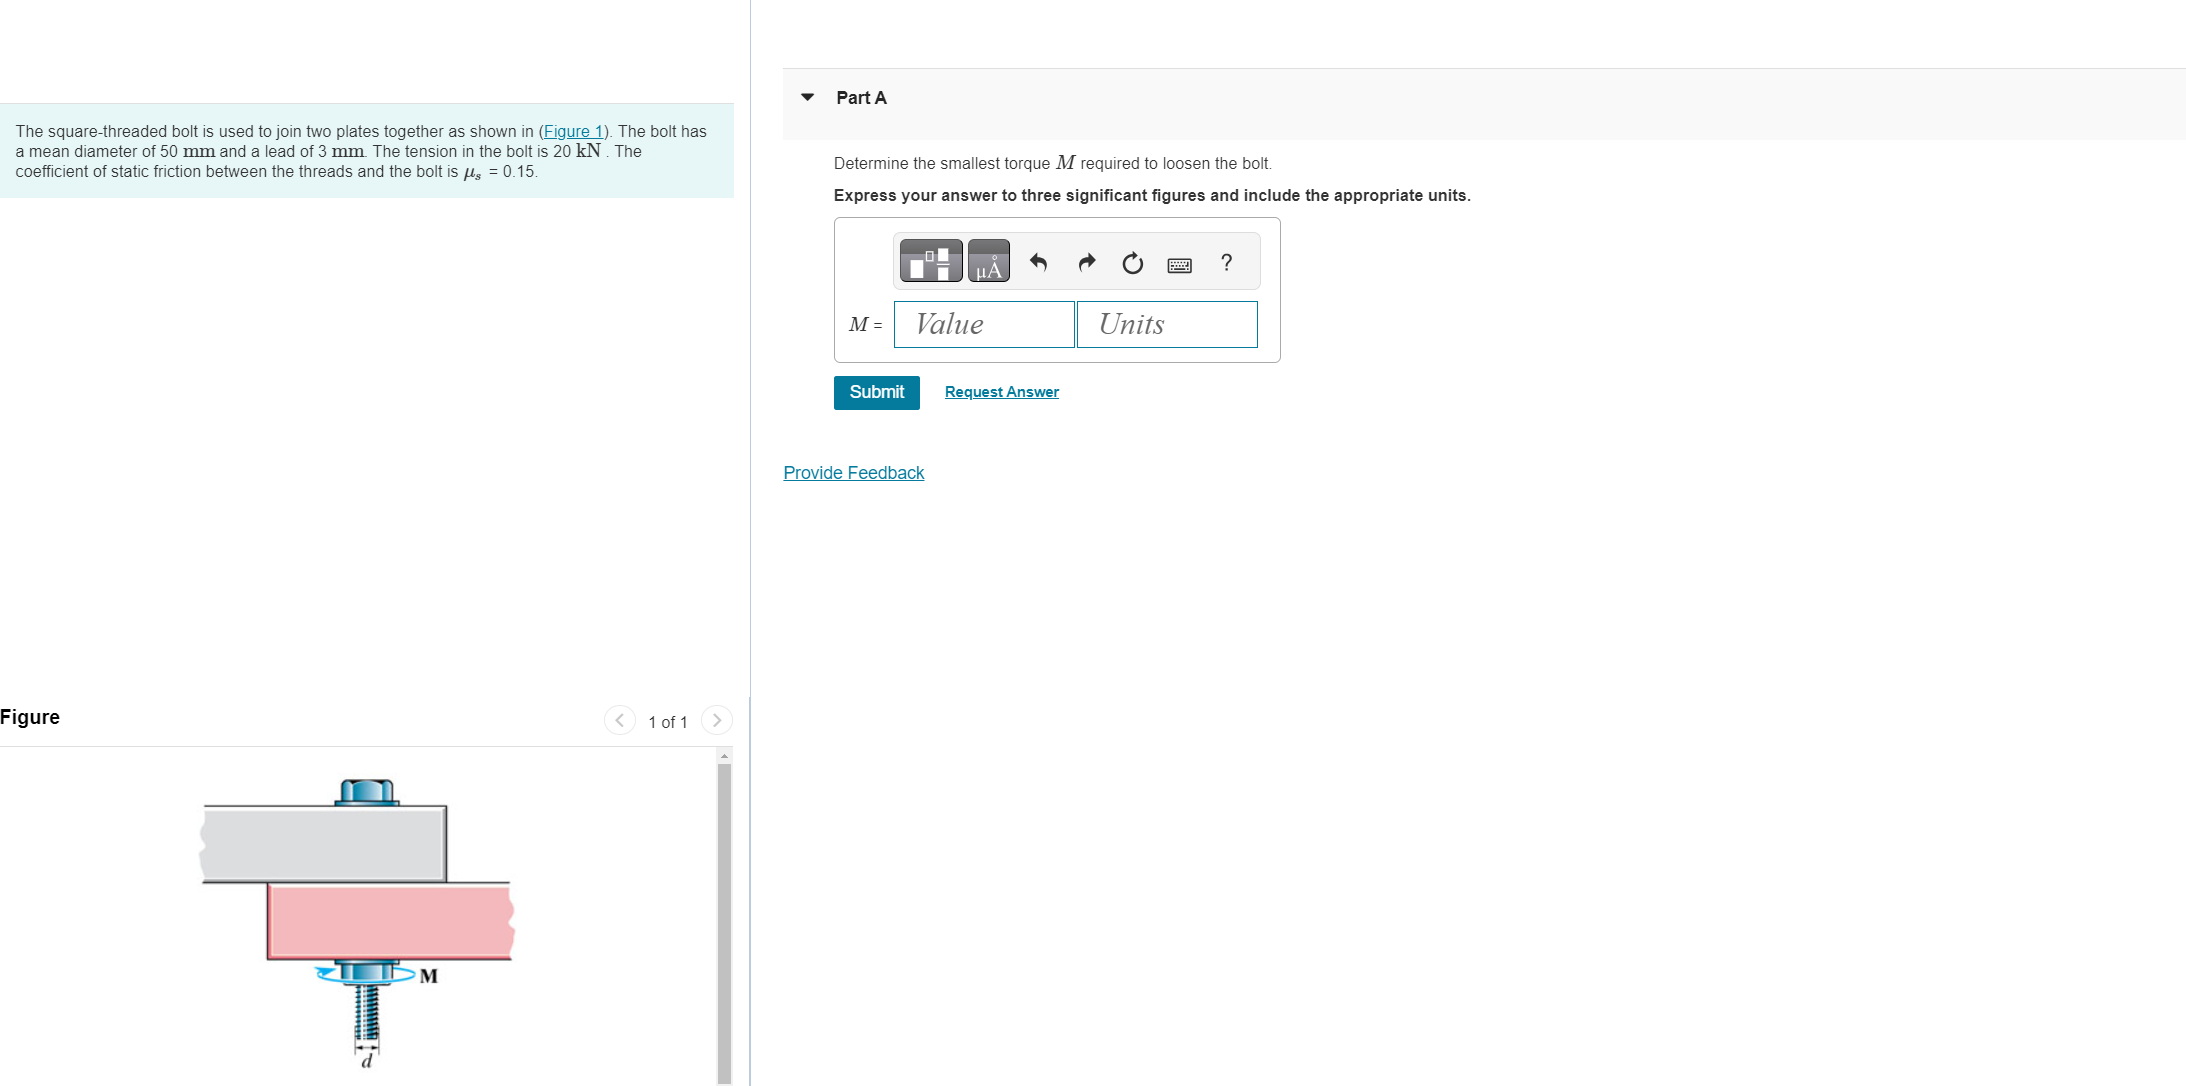Click the figure panel vertical scrollbar

724,920
